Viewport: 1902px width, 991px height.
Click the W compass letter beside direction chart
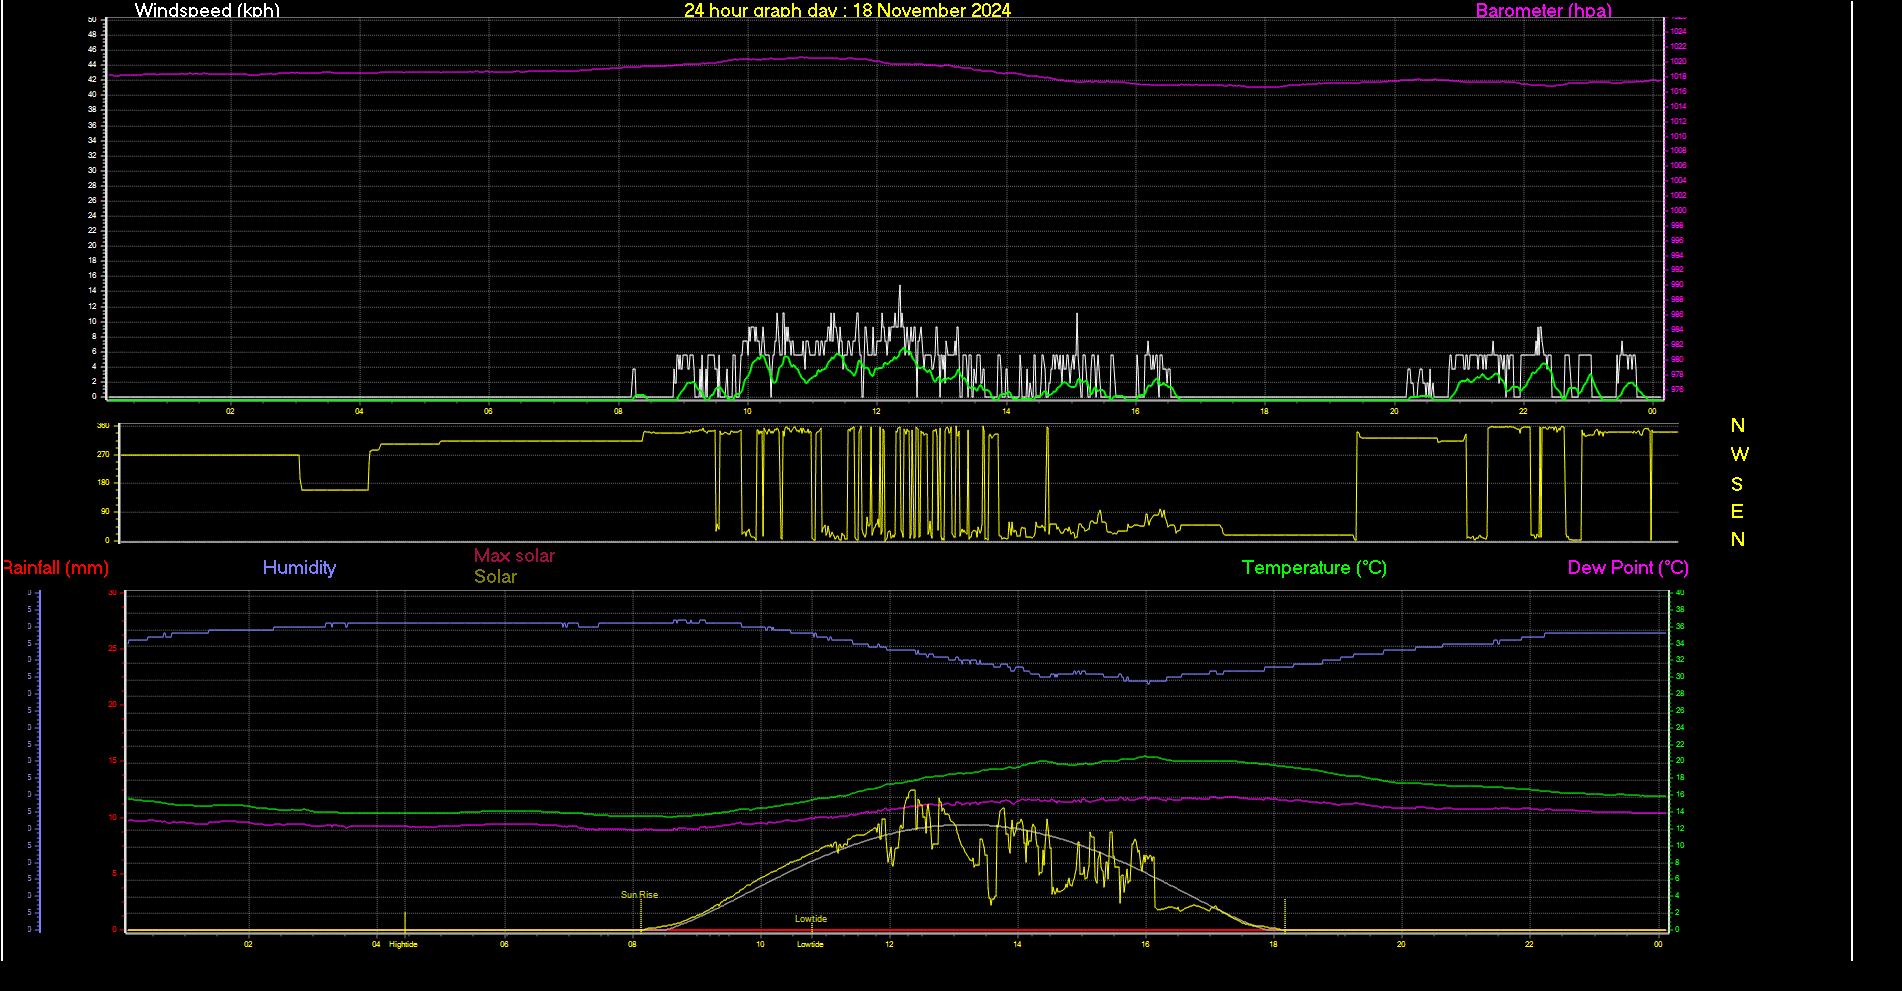click(x=1739, y=455)
